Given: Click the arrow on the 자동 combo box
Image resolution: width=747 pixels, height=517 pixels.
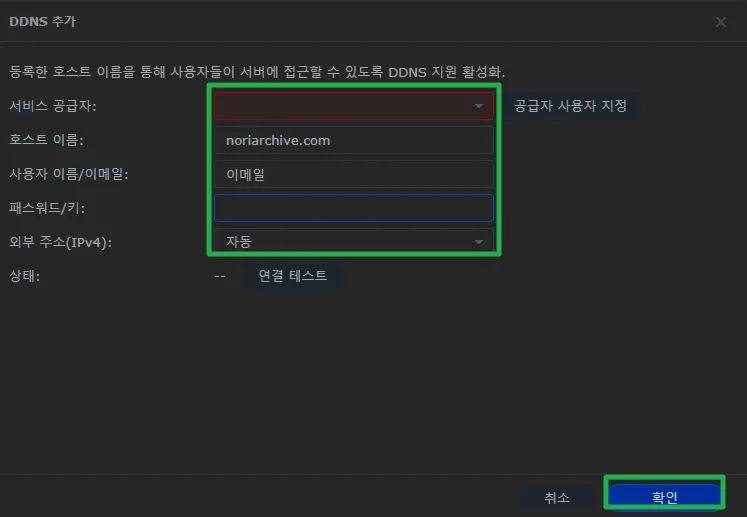Looking at the screenshot, I should (x=478, y=242).
